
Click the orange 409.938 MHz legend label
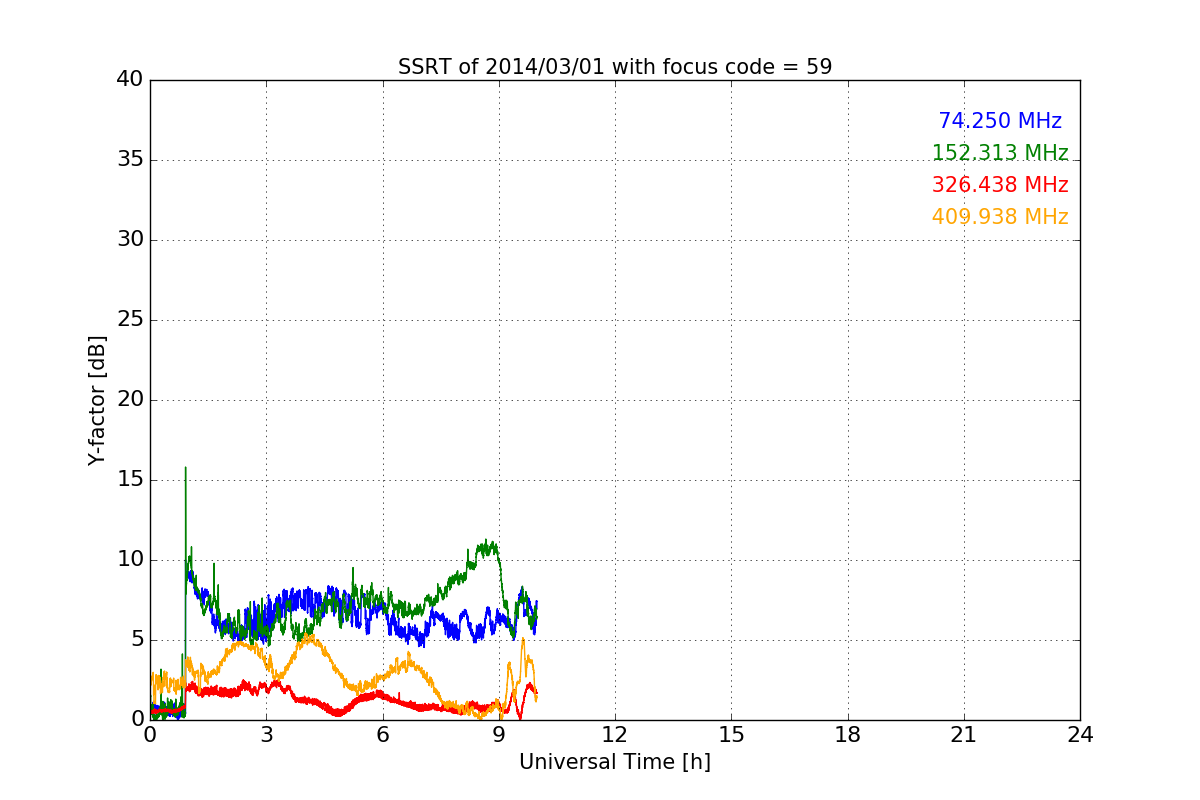pos(1000,217)
